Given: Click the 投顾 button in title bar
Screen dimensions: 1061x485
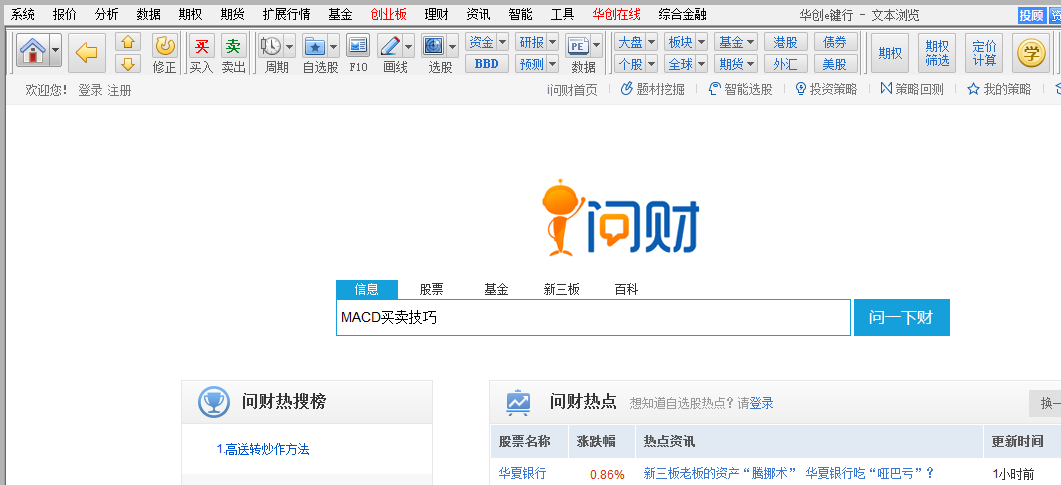Looking at the screenshot, I should pyautogui.click(x=1031, y=16).
